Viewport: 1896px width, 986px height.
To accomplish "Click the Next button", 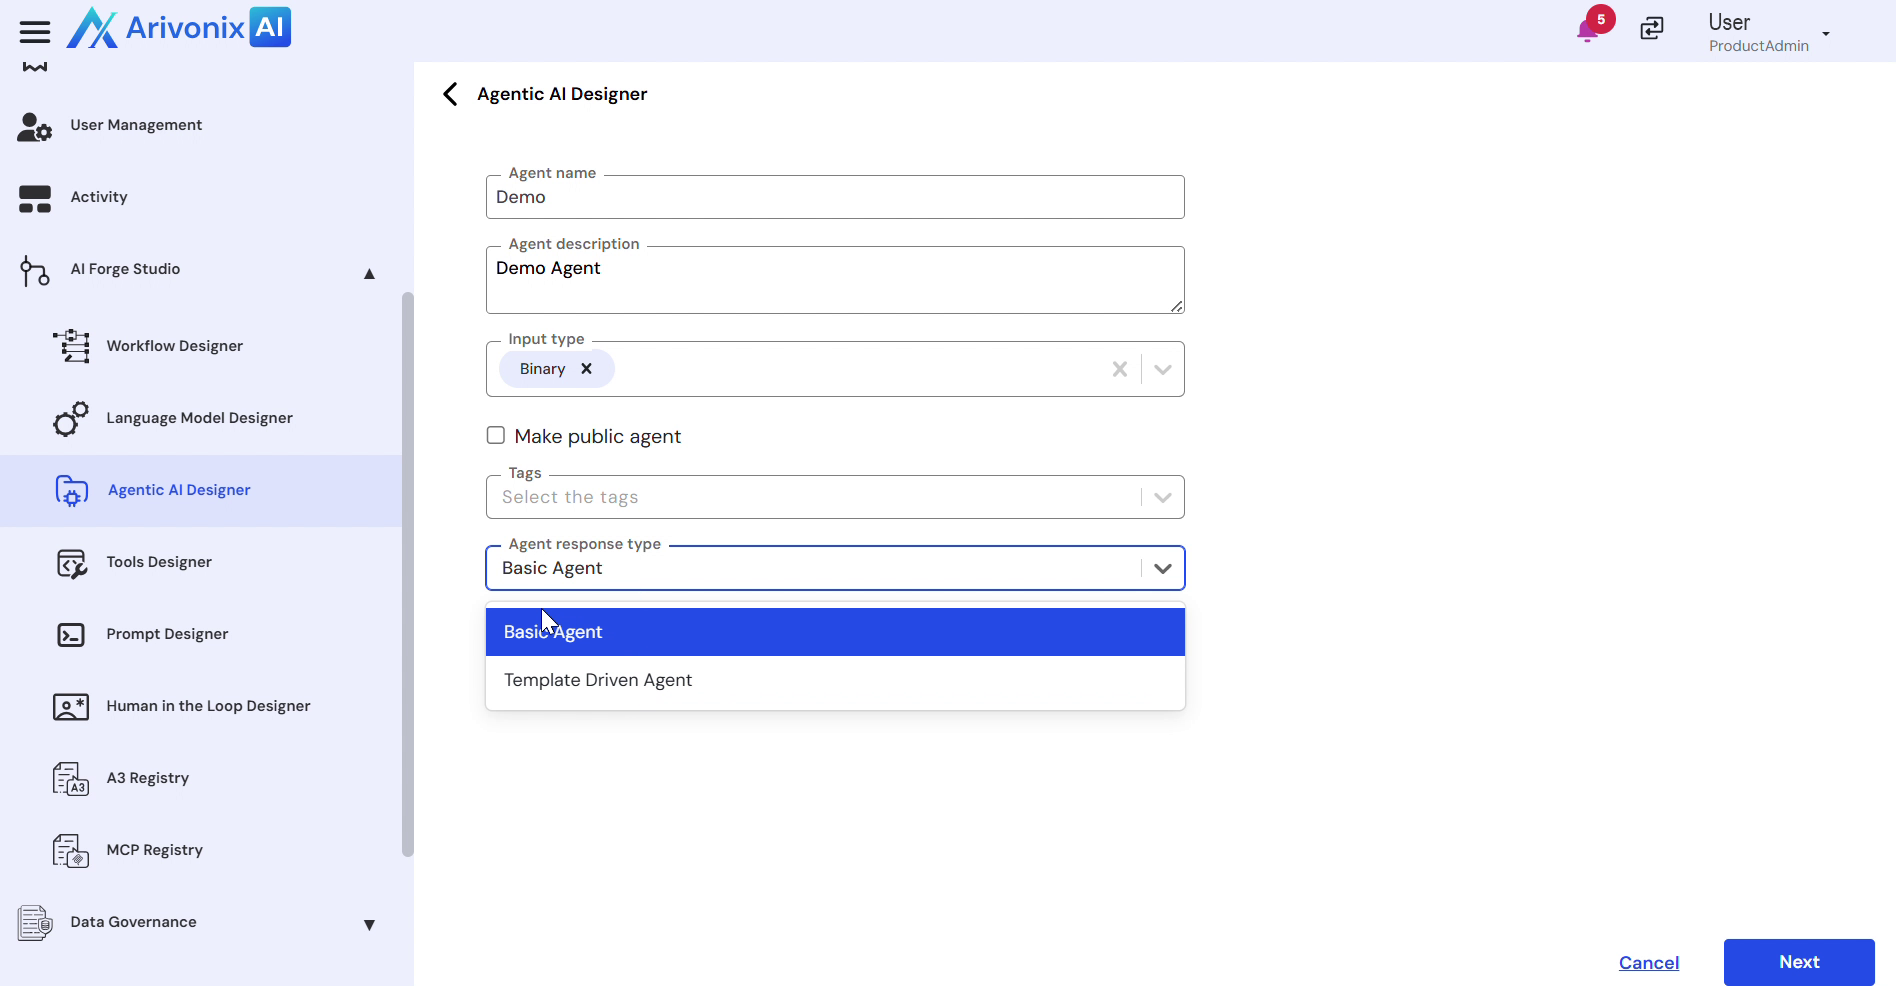I will 1798,962.
